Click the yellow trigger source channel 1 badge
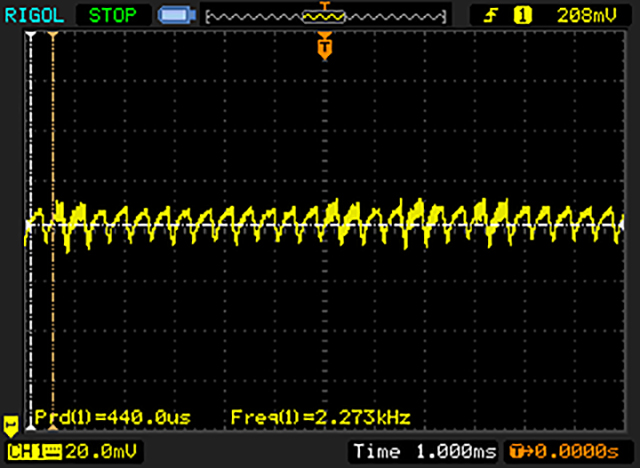640x468 pixels. click(521, 16)
